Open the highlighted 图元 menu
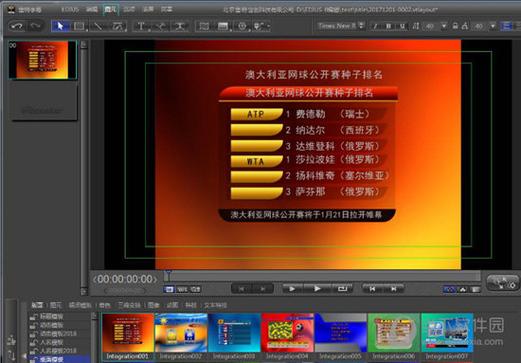521x363 pixels. 110,10
